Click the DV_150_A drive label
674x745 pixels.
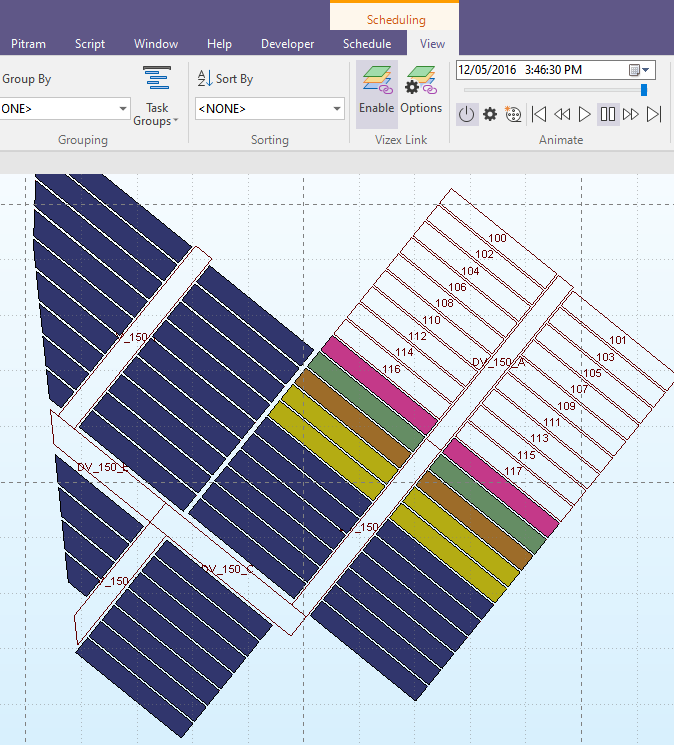[499, 363]
